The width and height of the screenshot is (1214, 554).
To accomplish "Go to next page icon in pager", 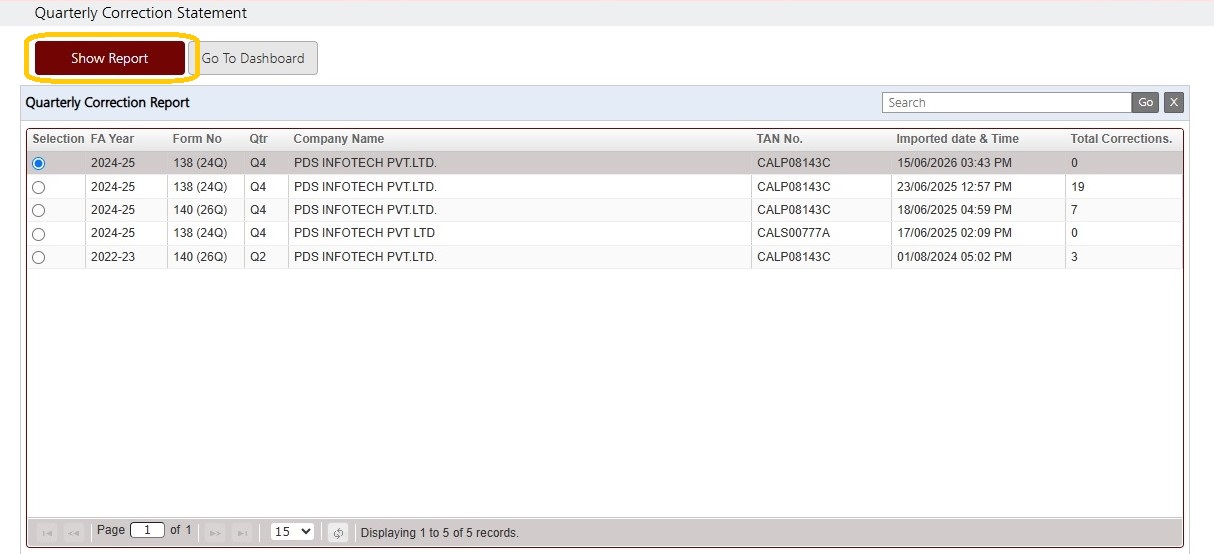I will pyautogui.click(x=214, y=533).
